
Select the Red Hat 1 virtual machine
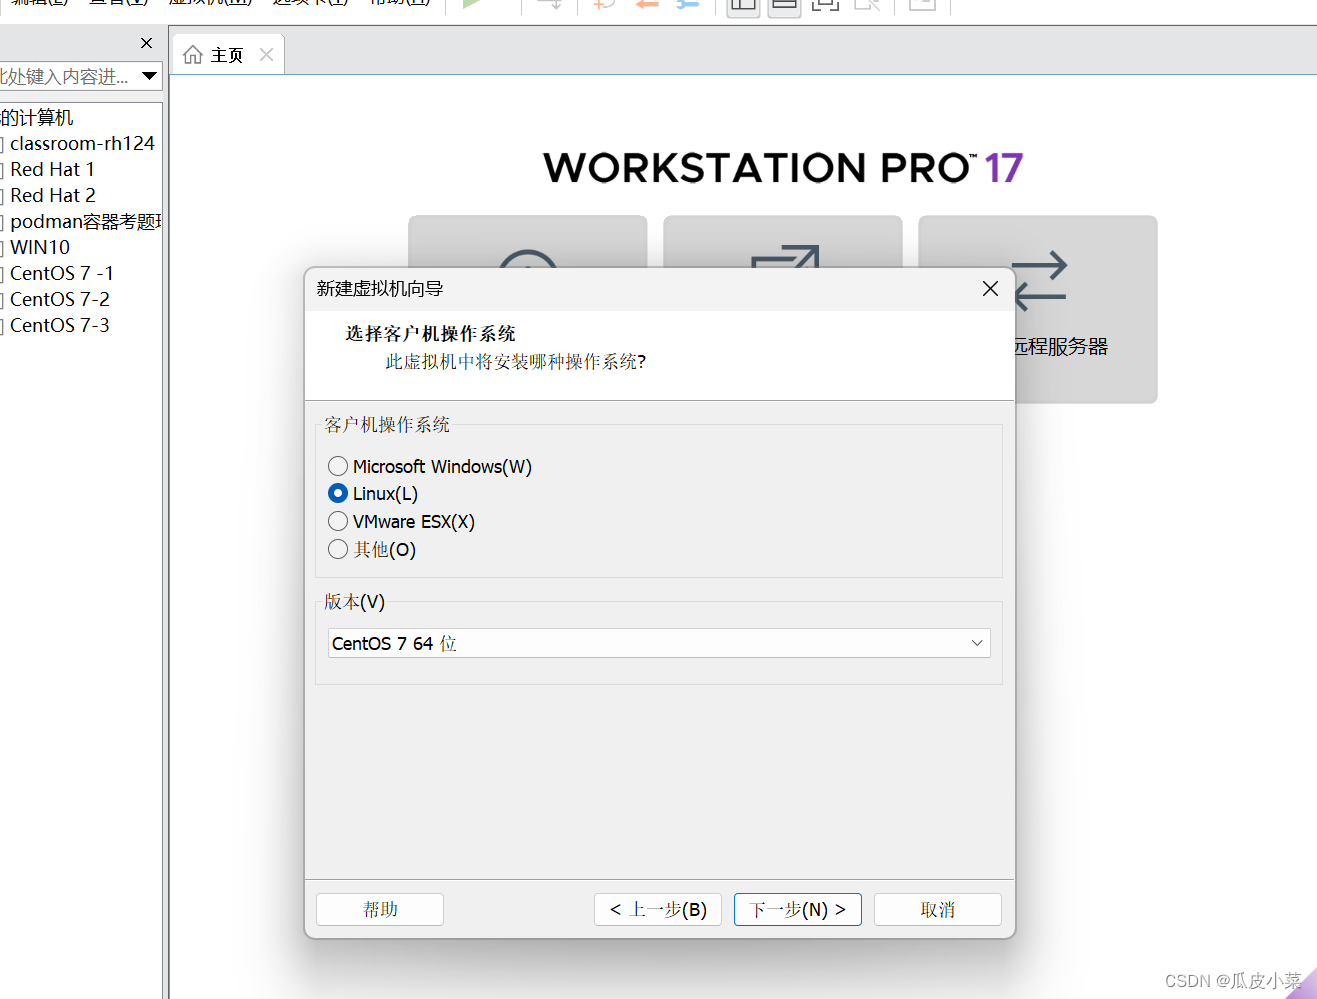(52, 169)
